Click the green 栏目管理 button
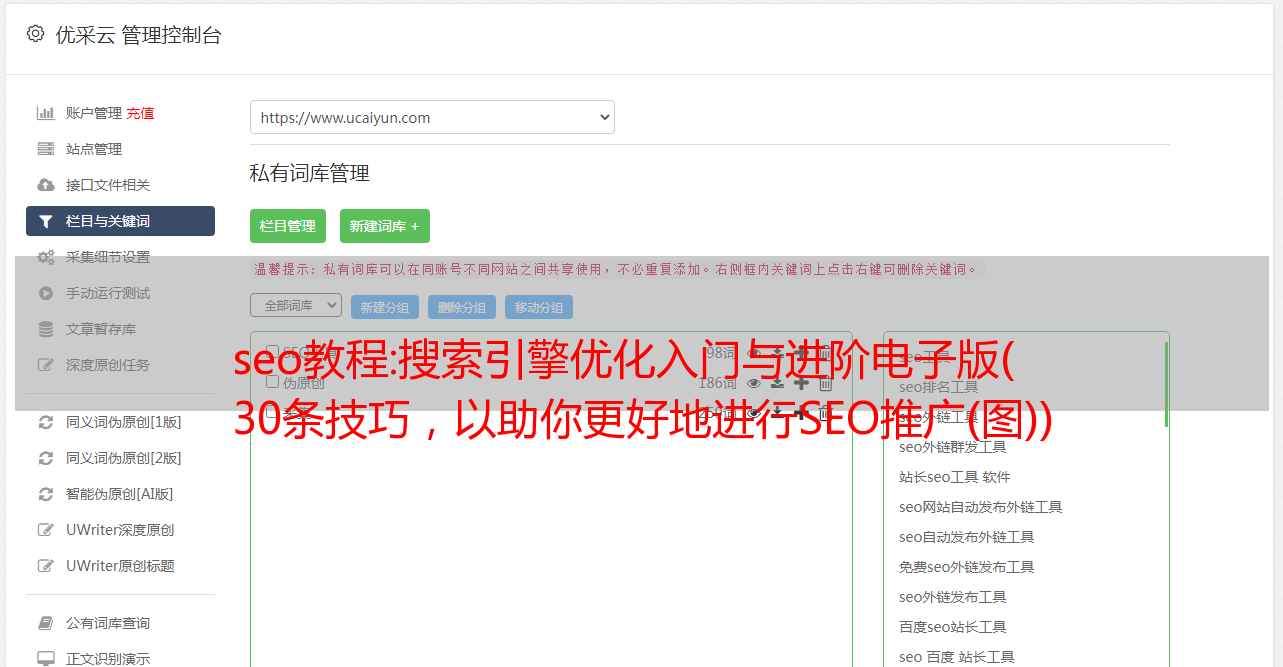 tap(288, 226)
